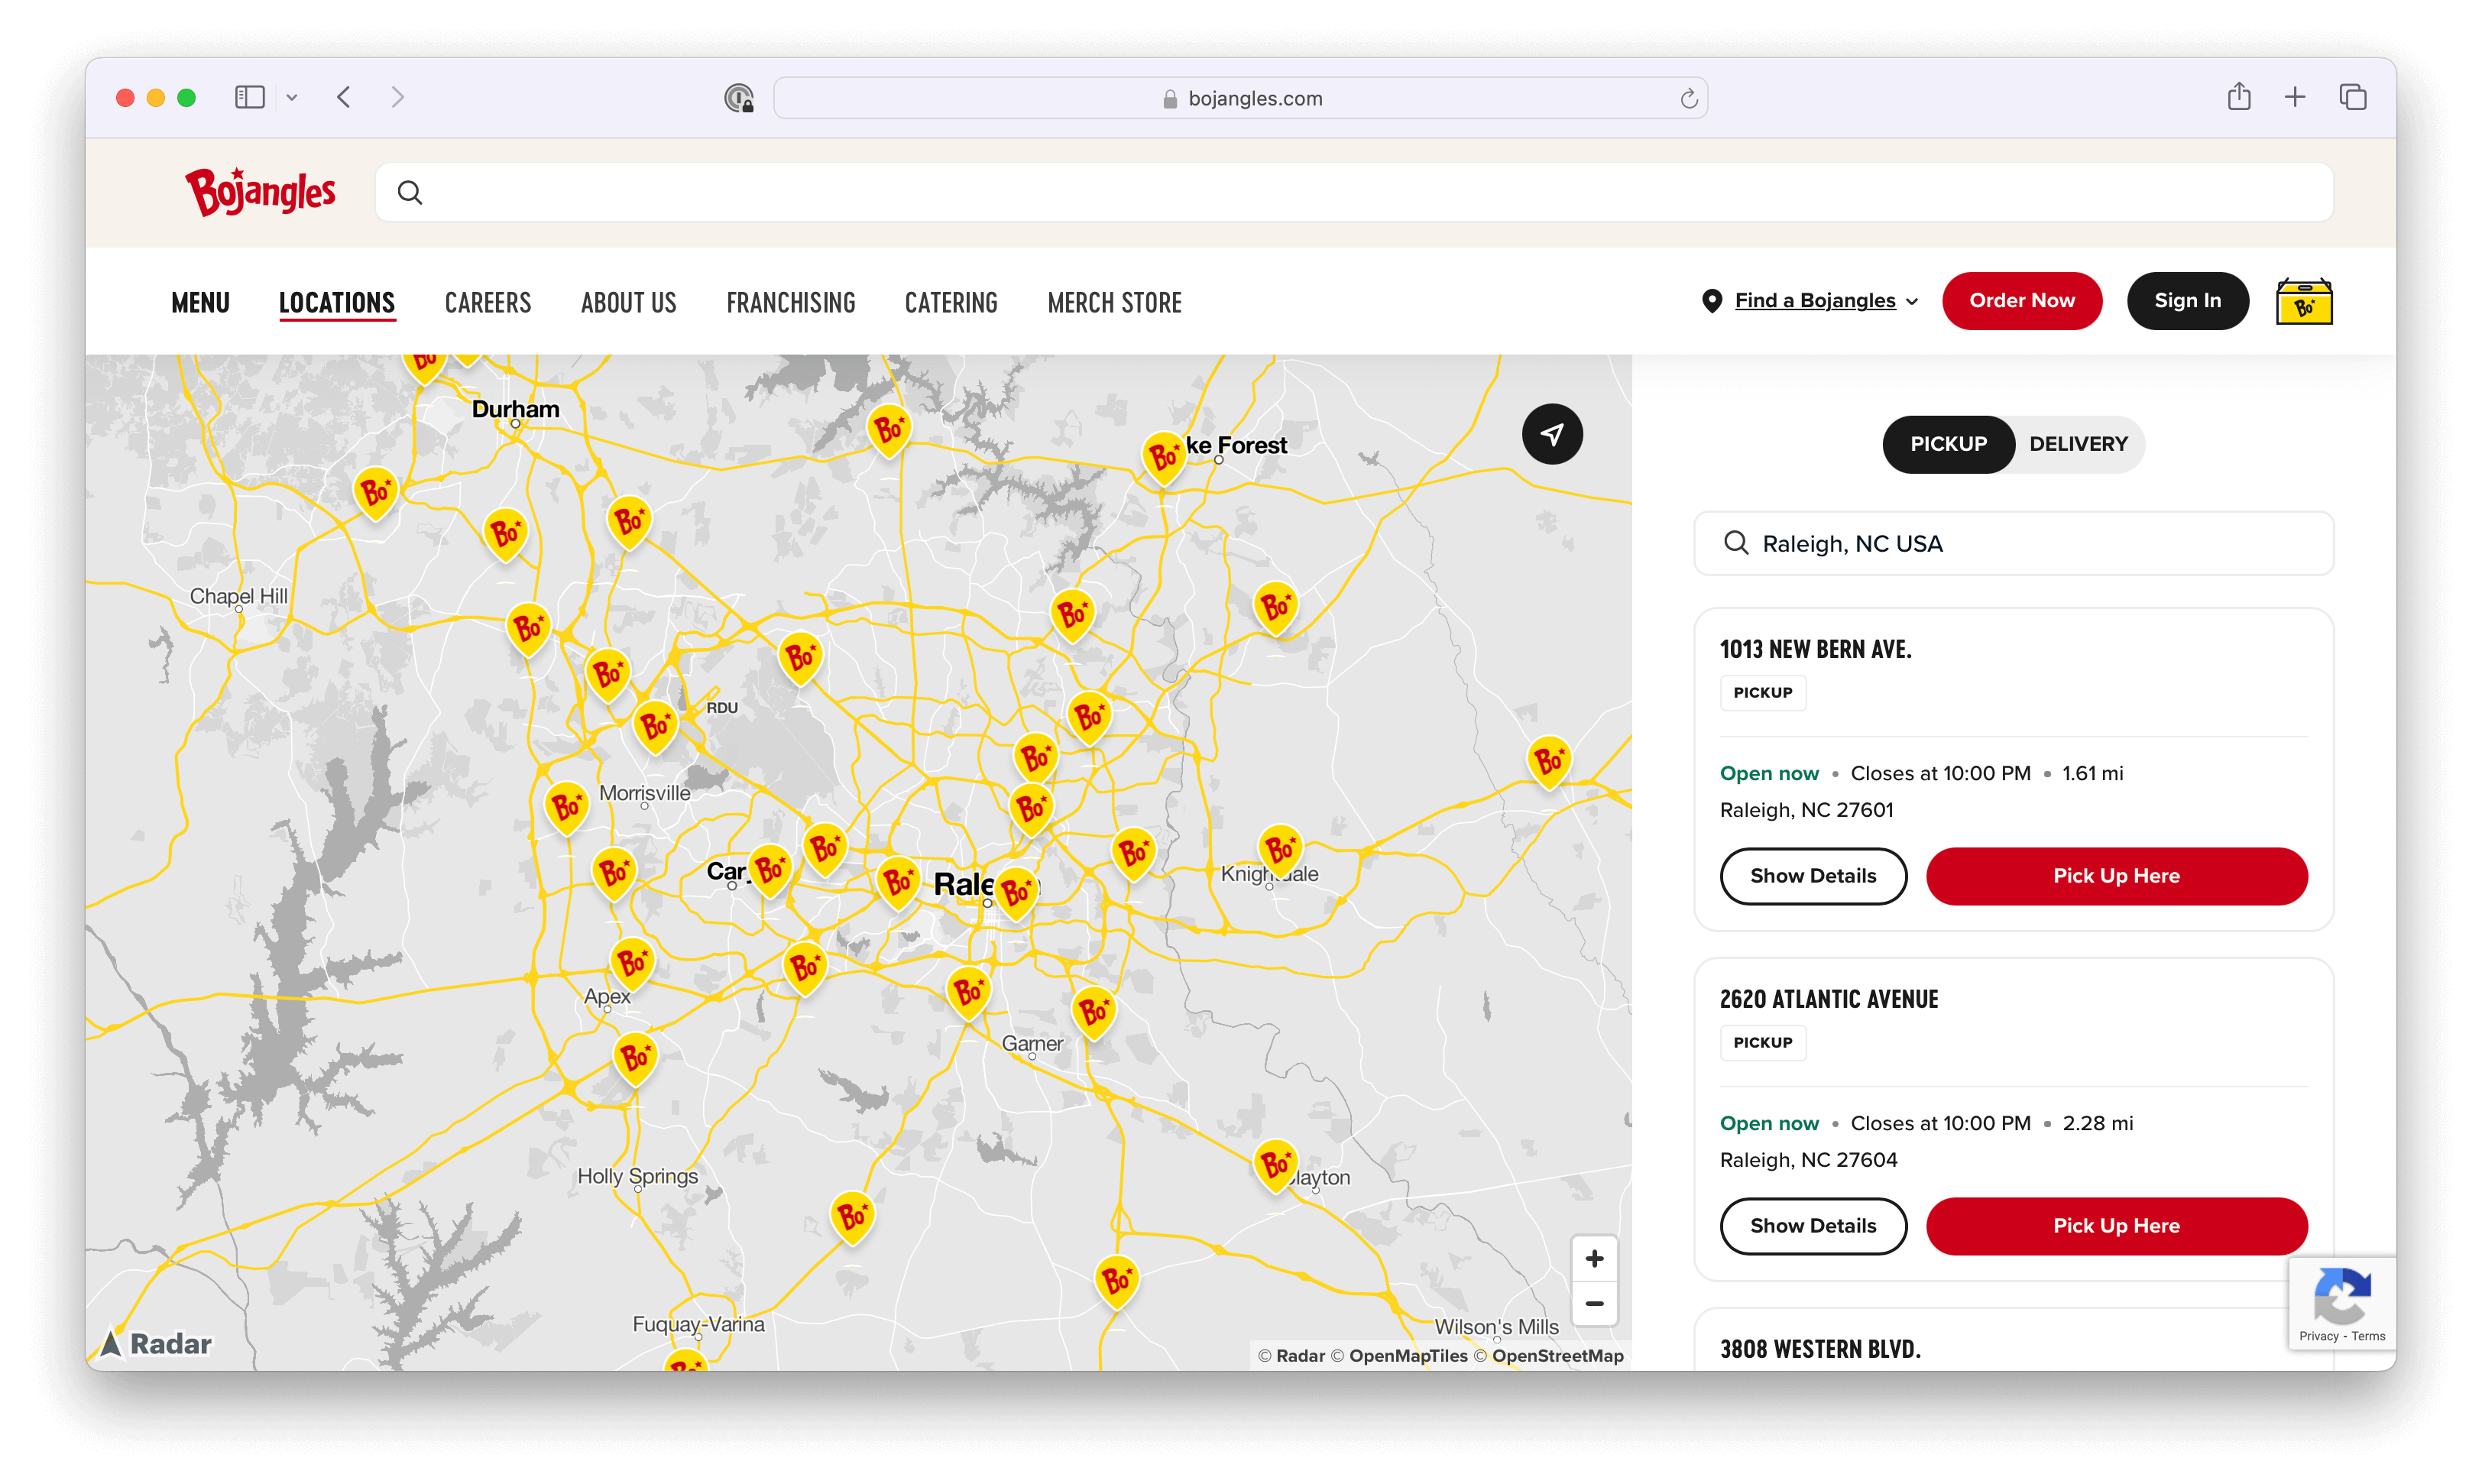Click the Fuquay-Varina label on map
Screen dimensions: 2482x1484
pos(698,1324)
